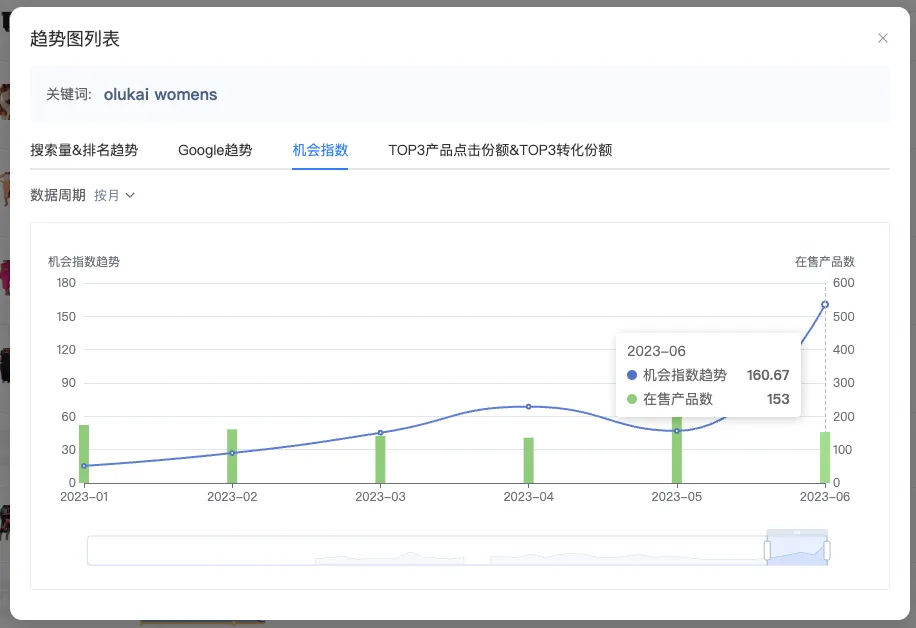Click the green bar for 2023-04
916x628 pixels.
pos(529,460)
